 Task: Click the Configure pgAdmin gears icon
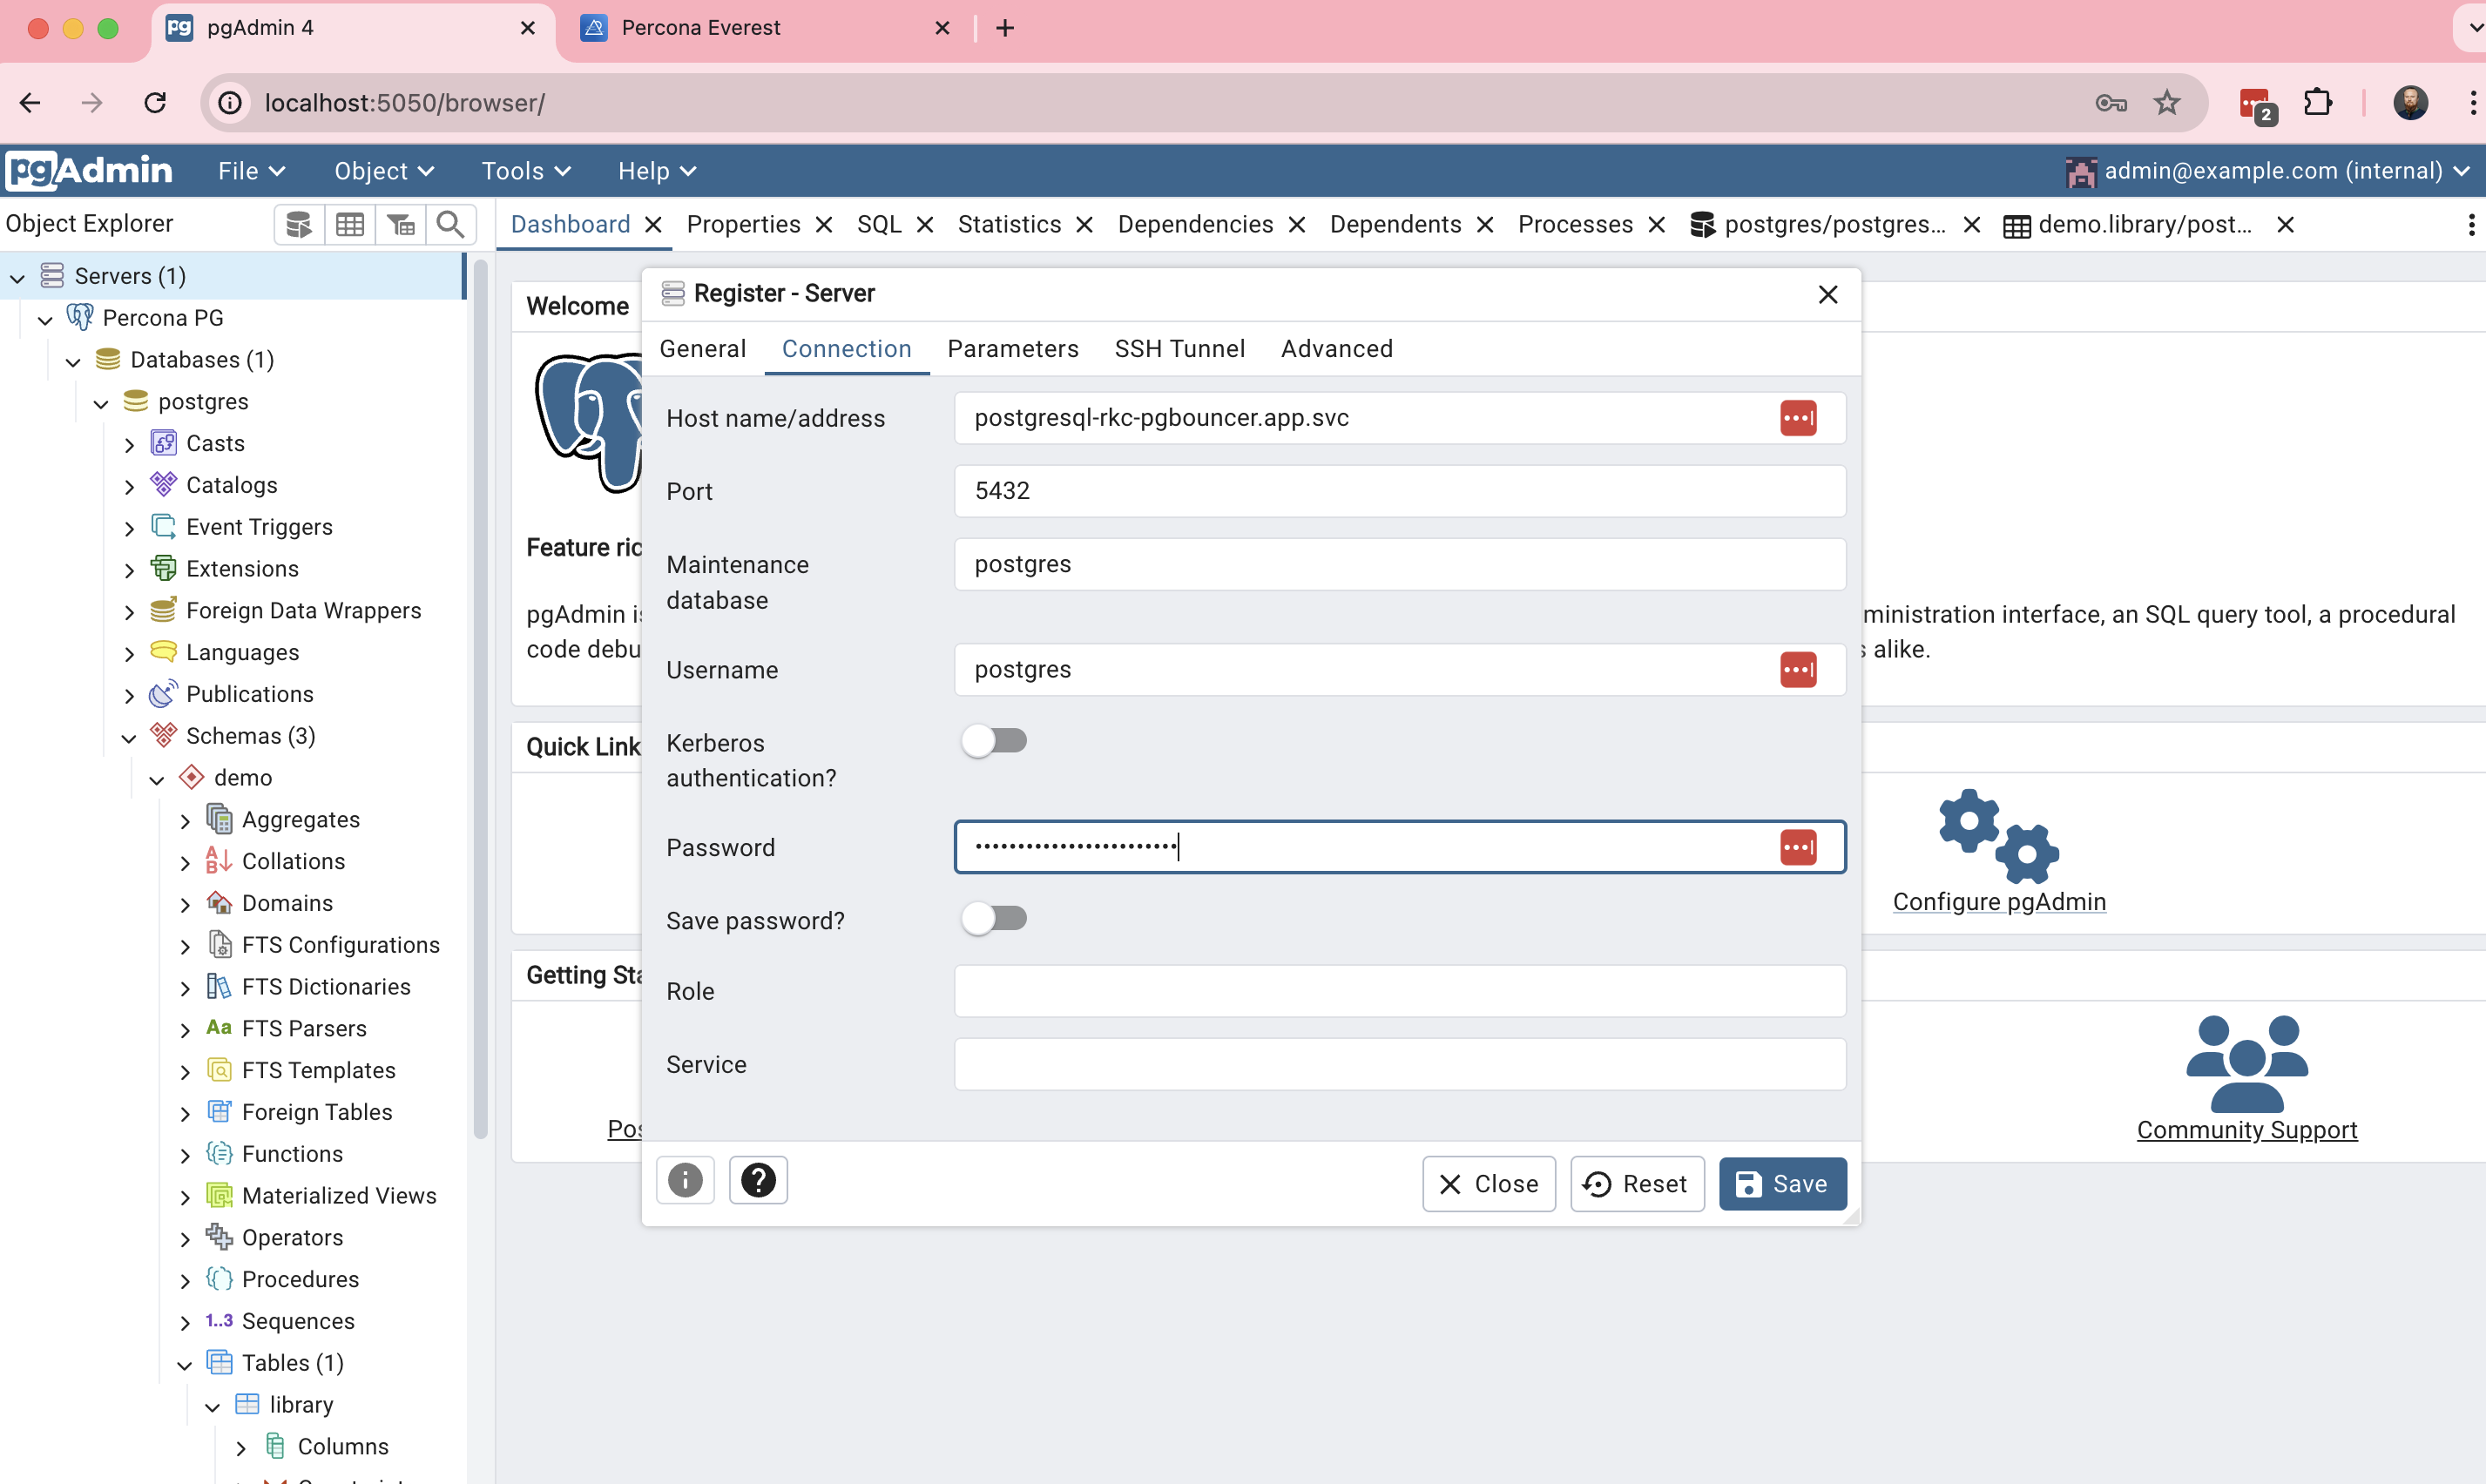coord(1996,836)
